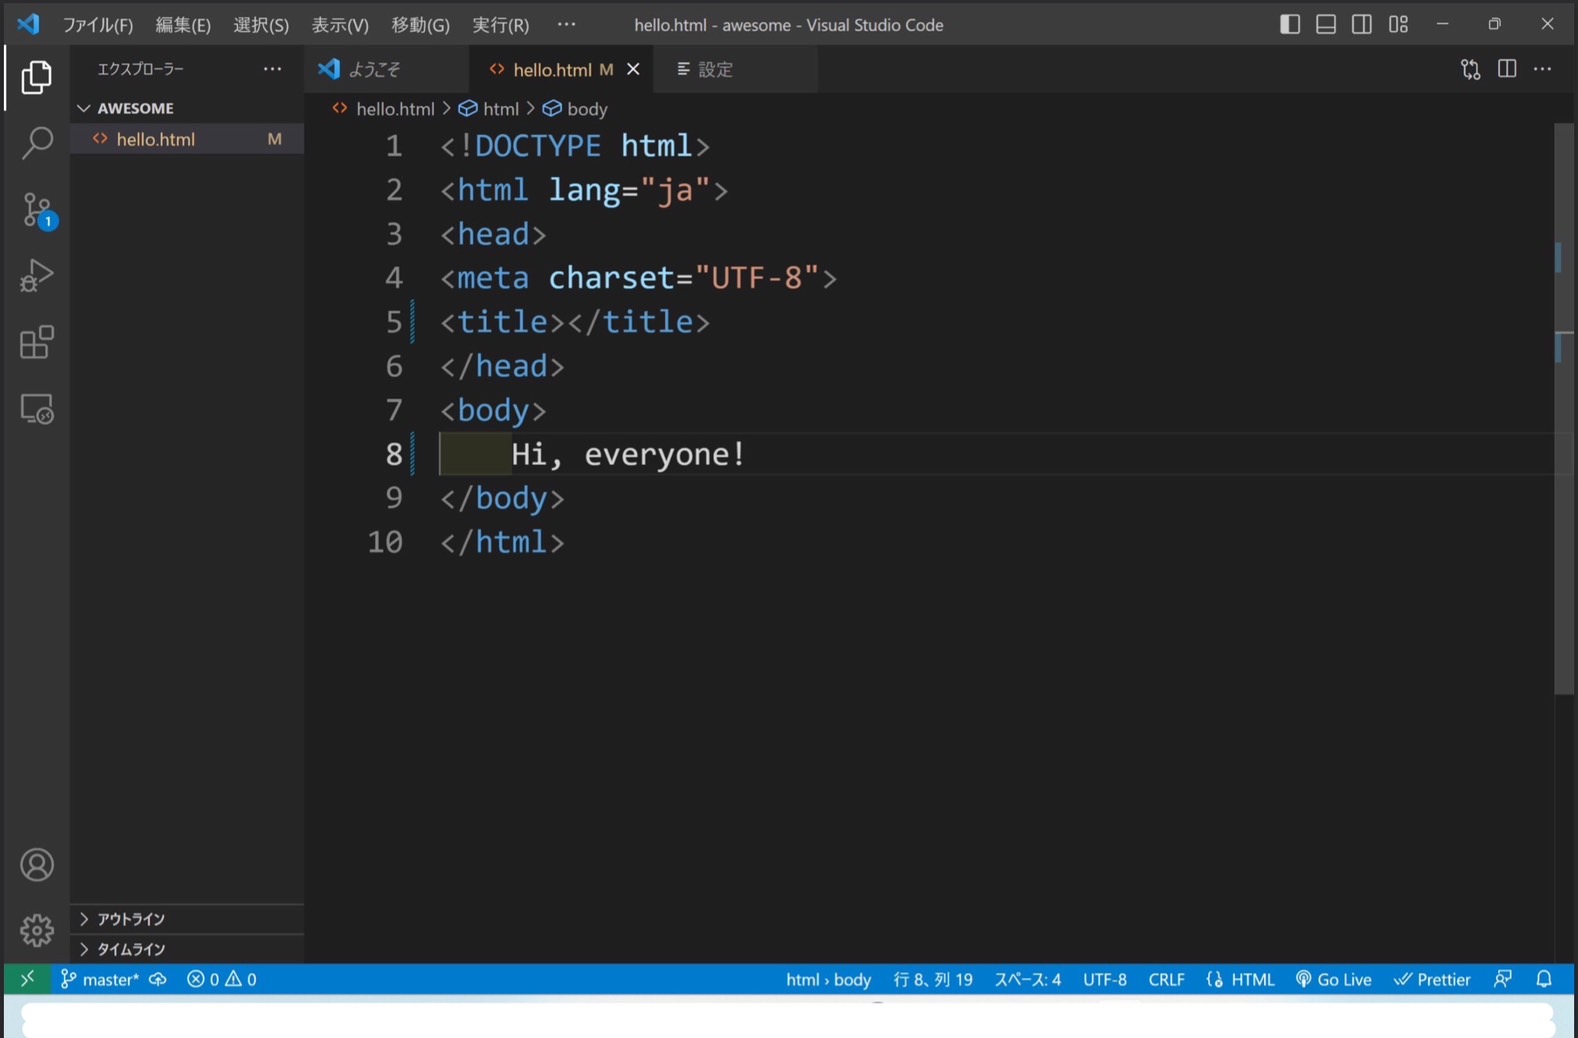
Task: Toggle the primary side bar layout icon
Action: click(x=1290, y=24)
